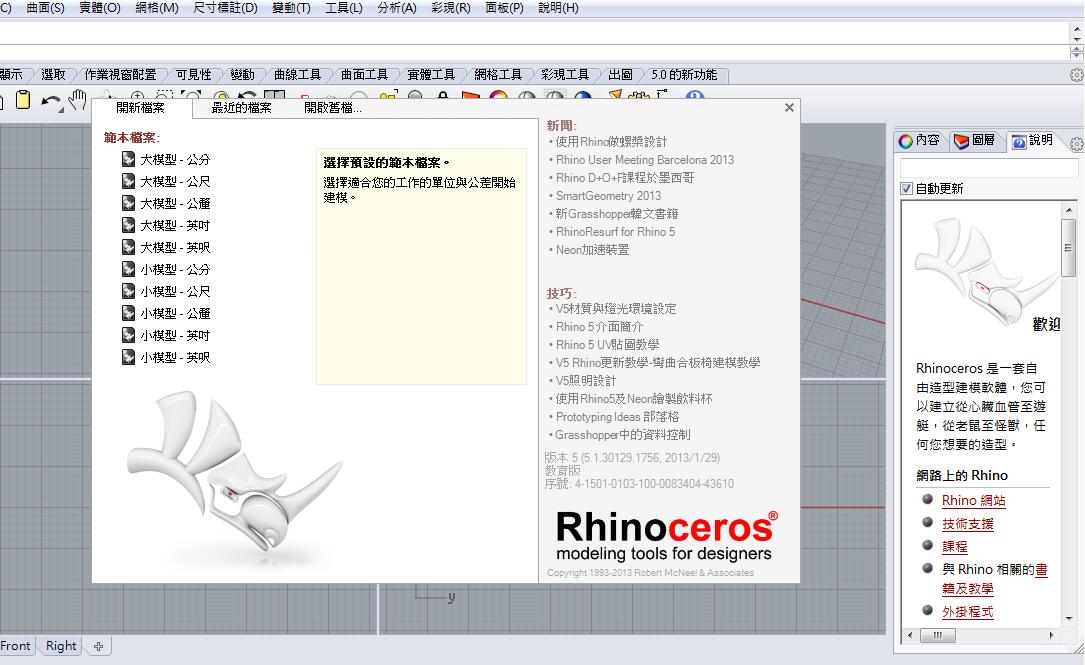This screenshot has height=665, width=1085.
Task: Choose the 大模型 - 英吋 template
Action: (x=166, y=226)
